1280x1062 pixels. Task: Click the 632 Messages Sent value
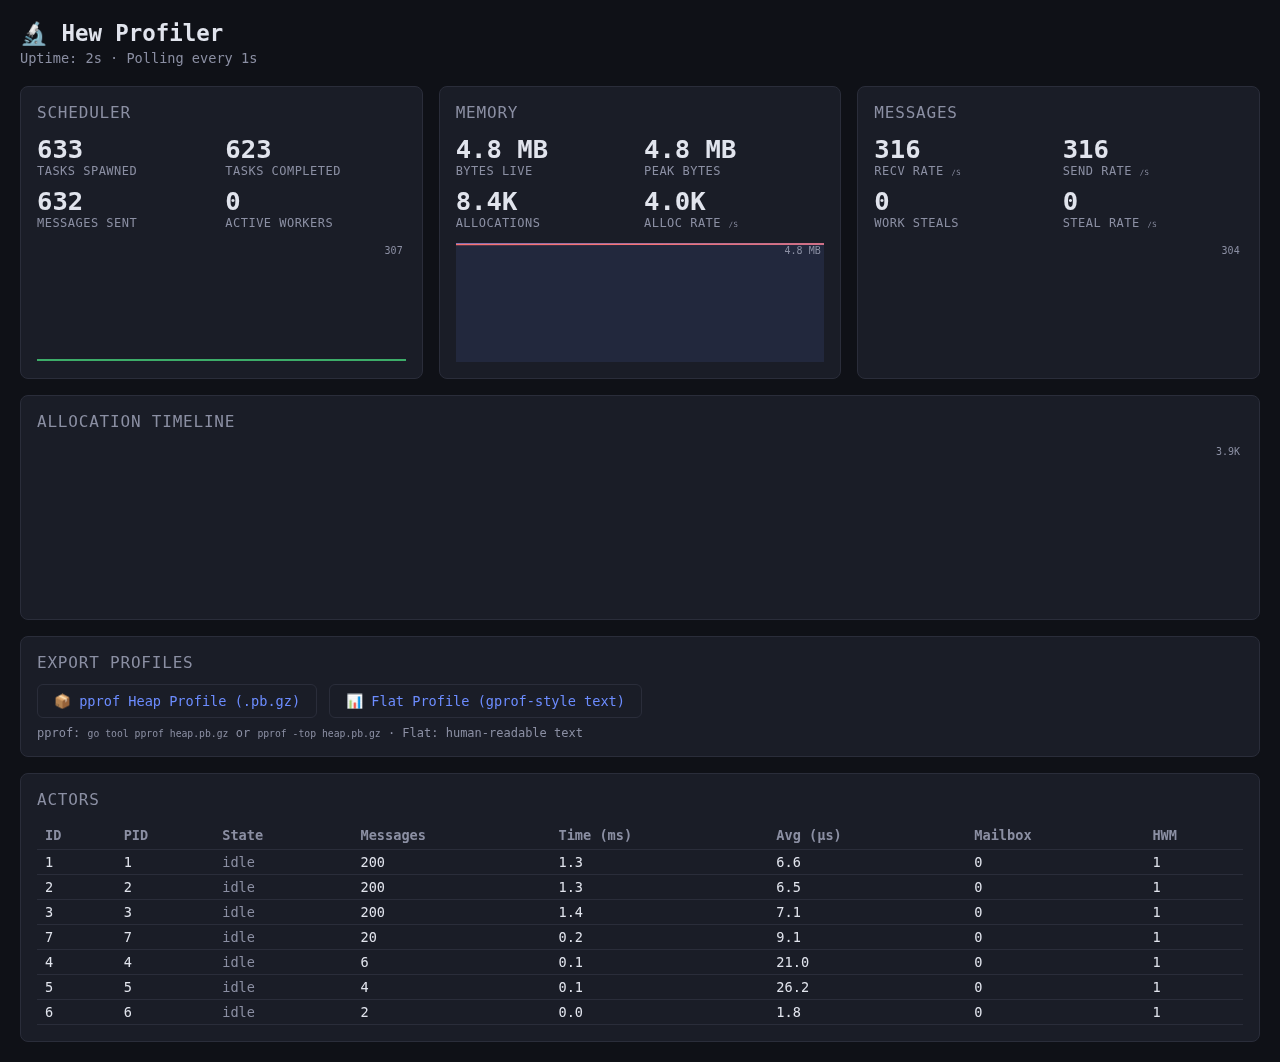60,202
